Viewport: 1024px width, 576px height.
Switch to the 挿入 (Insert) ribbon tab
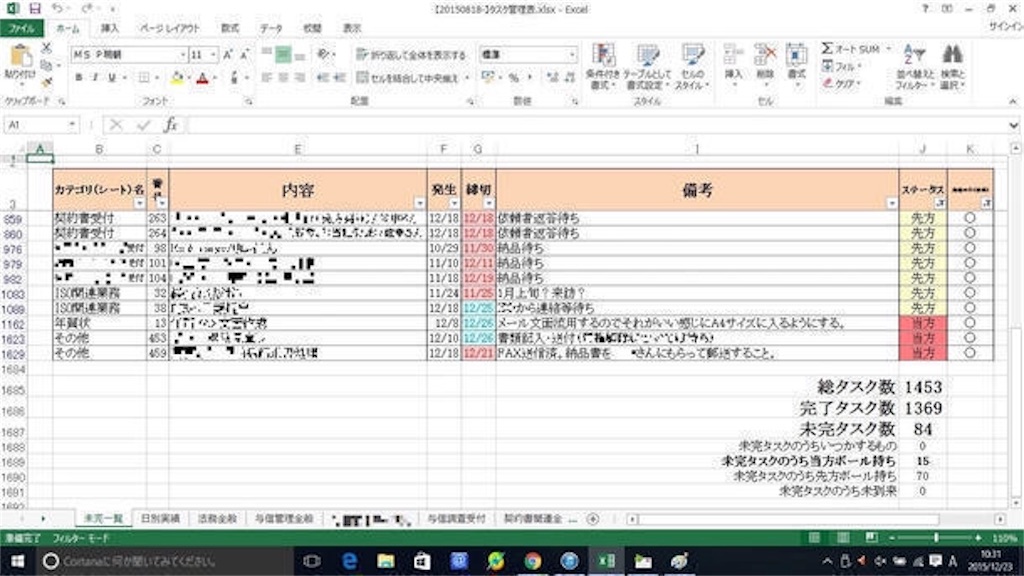pos(109,28)
